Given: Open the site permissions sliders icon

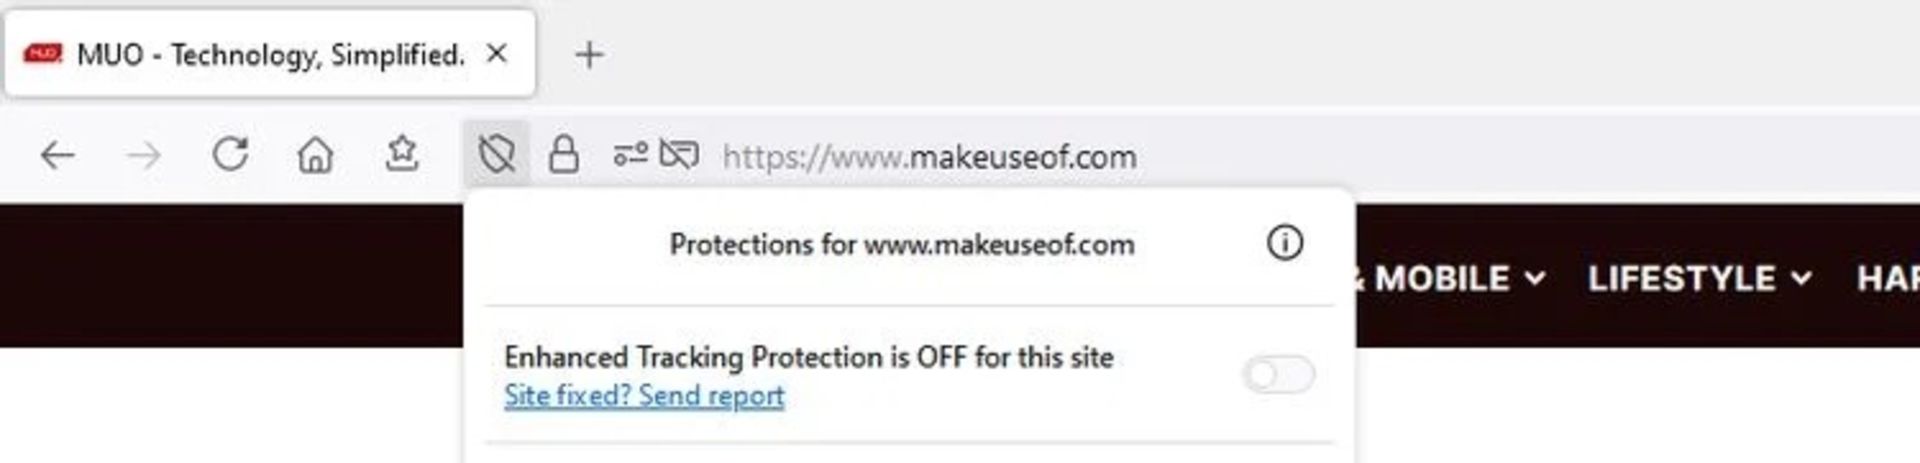Looking at the screenshot, I should [x=630, y=155].
